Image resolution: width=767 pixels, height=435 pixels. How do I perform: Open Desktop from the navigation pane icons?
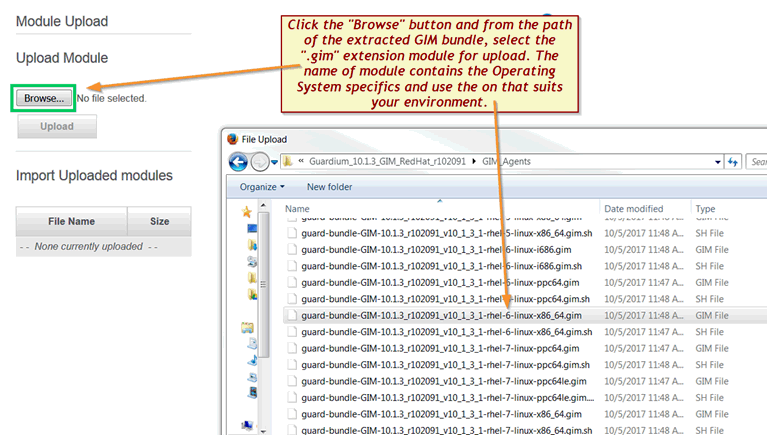252,229
